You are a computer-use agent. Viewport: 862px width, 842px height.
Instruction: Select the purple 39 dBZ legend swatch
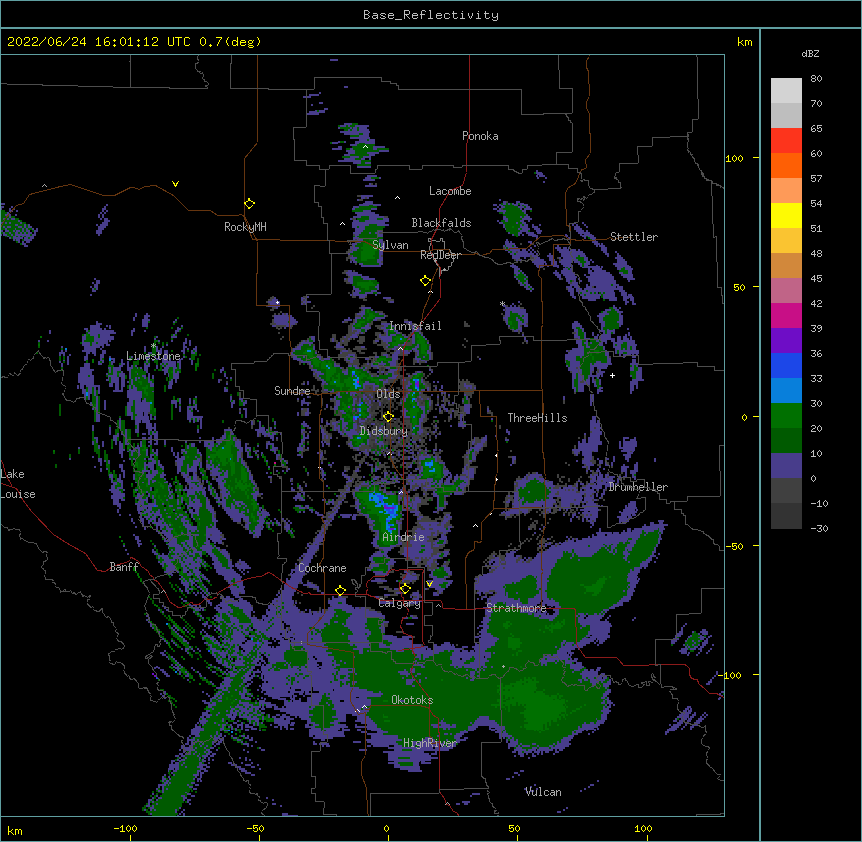tap(786, 340)
